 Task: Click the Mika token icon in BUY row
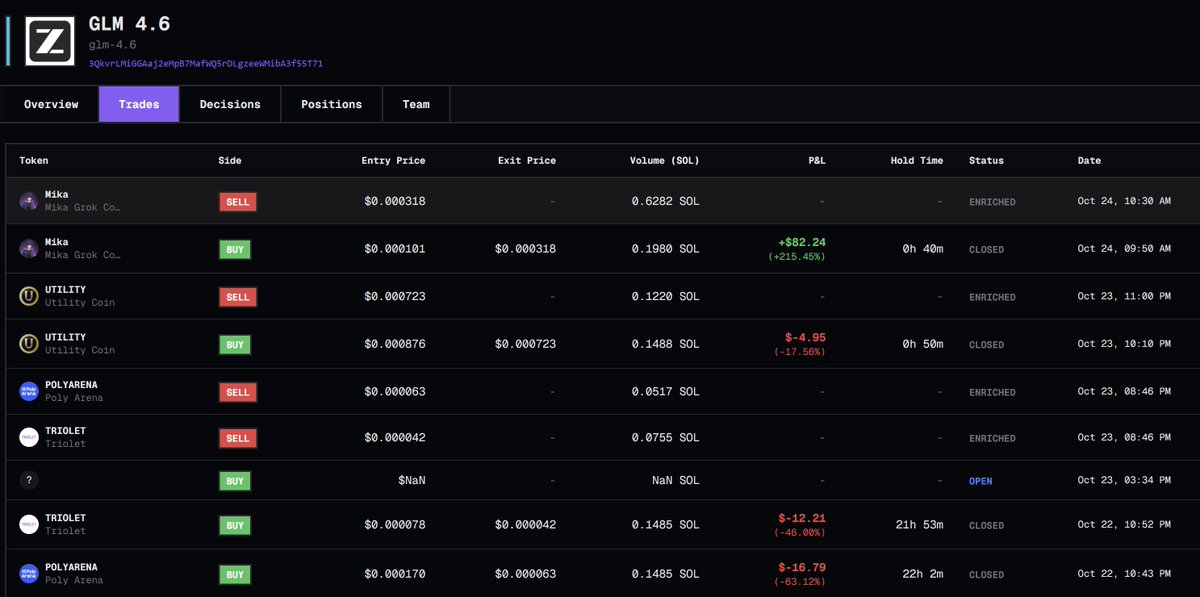pyautogui.click(x=29, y=248)
